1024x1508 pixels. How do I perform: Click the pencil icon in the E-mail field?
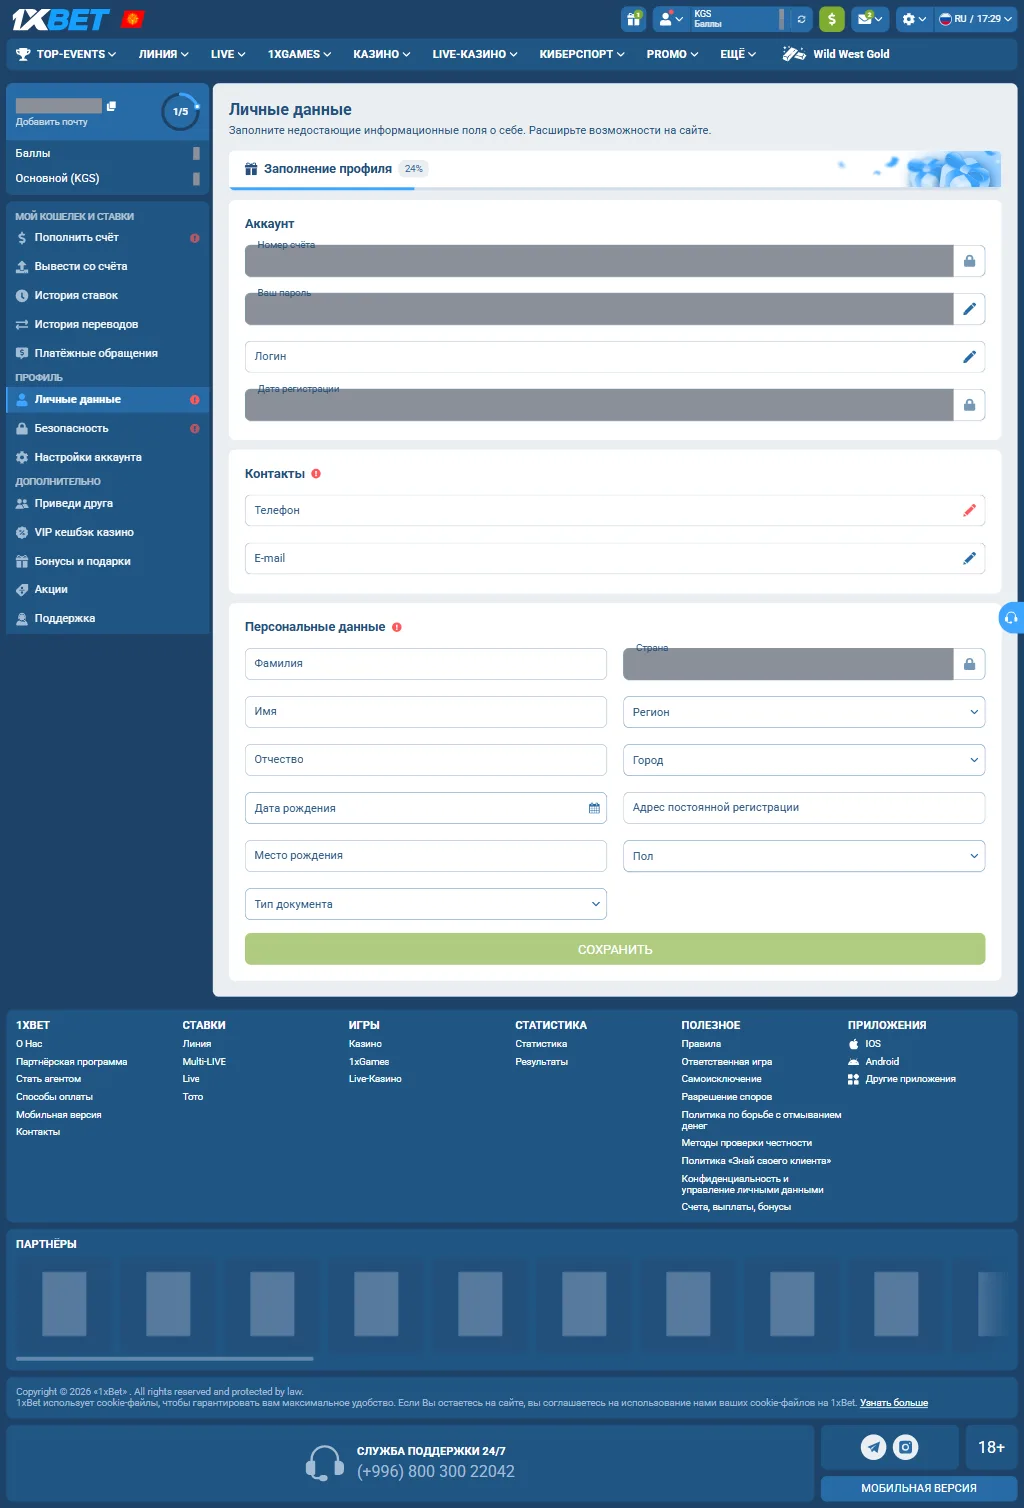(x=969, y=558)
